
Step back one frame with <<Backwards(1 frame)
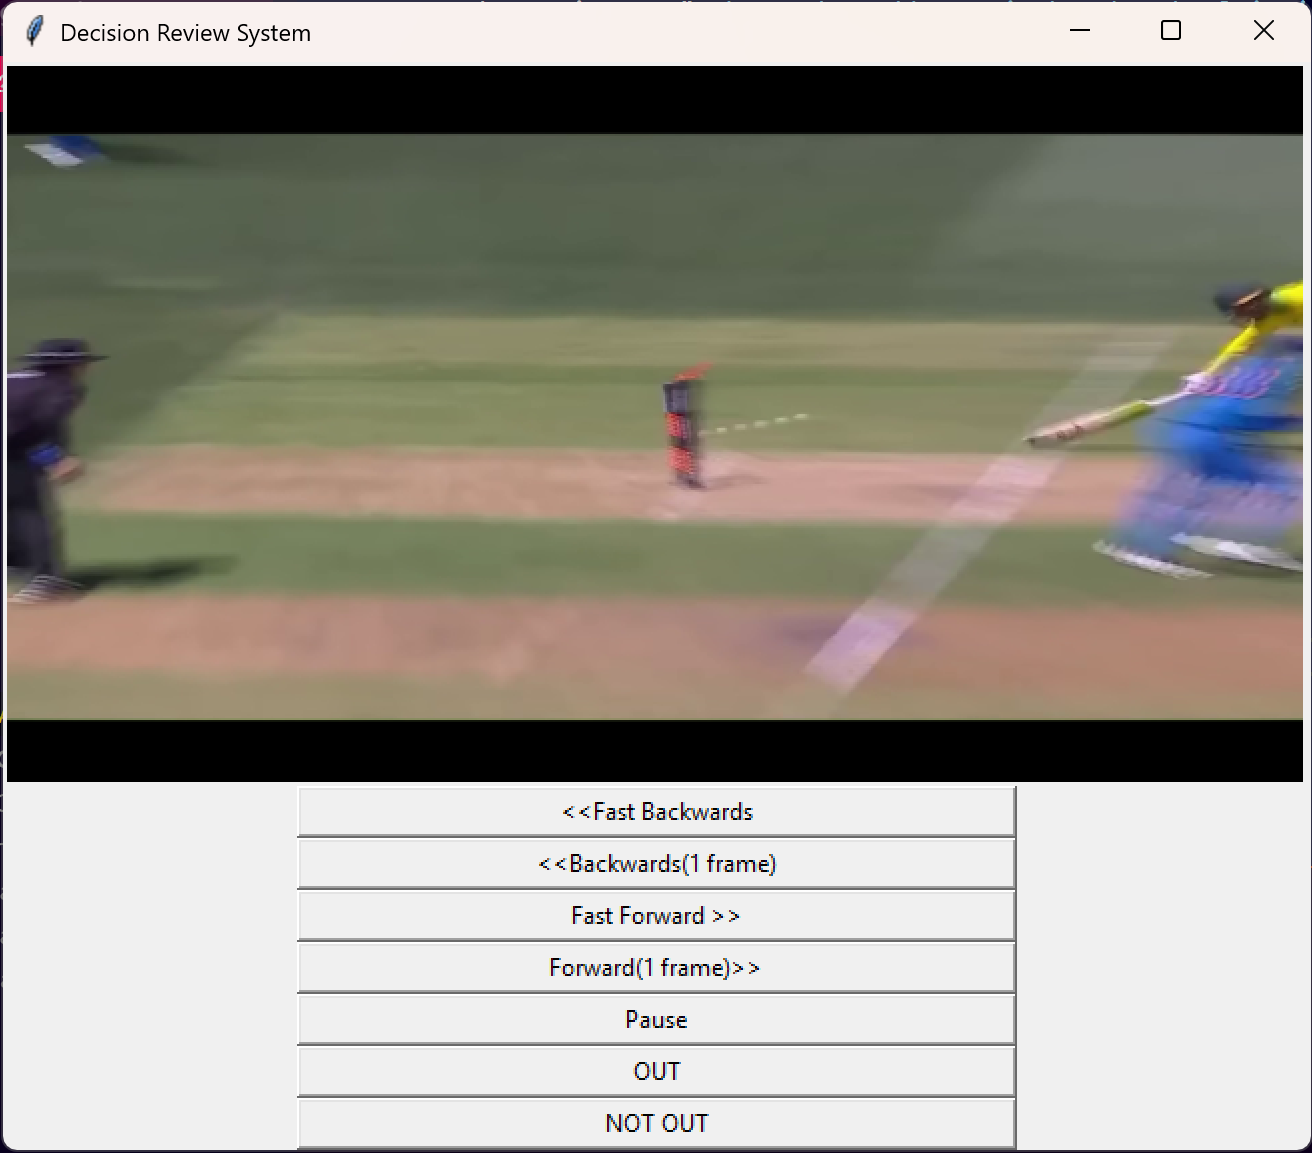[656, 863]
